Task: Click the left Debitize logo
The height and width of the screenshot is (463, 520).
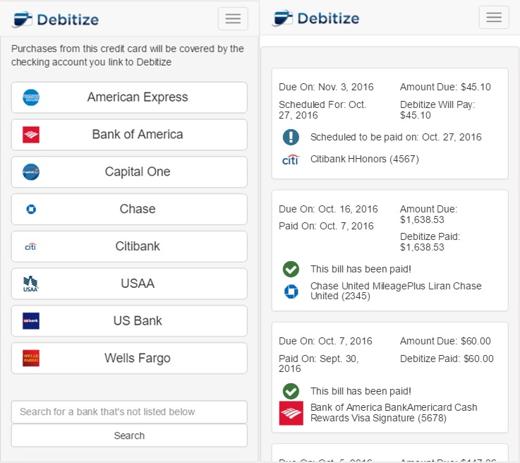Action: coord(56,19)
